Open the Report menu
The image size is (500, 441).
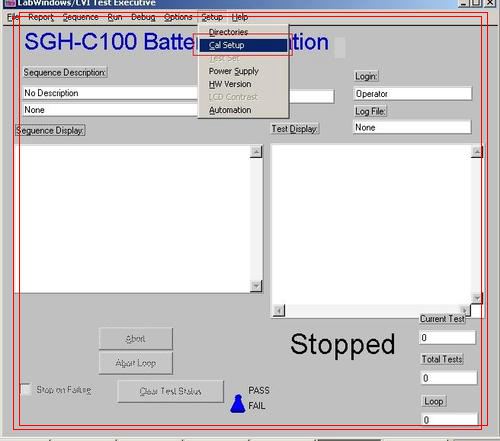point(41,17)
